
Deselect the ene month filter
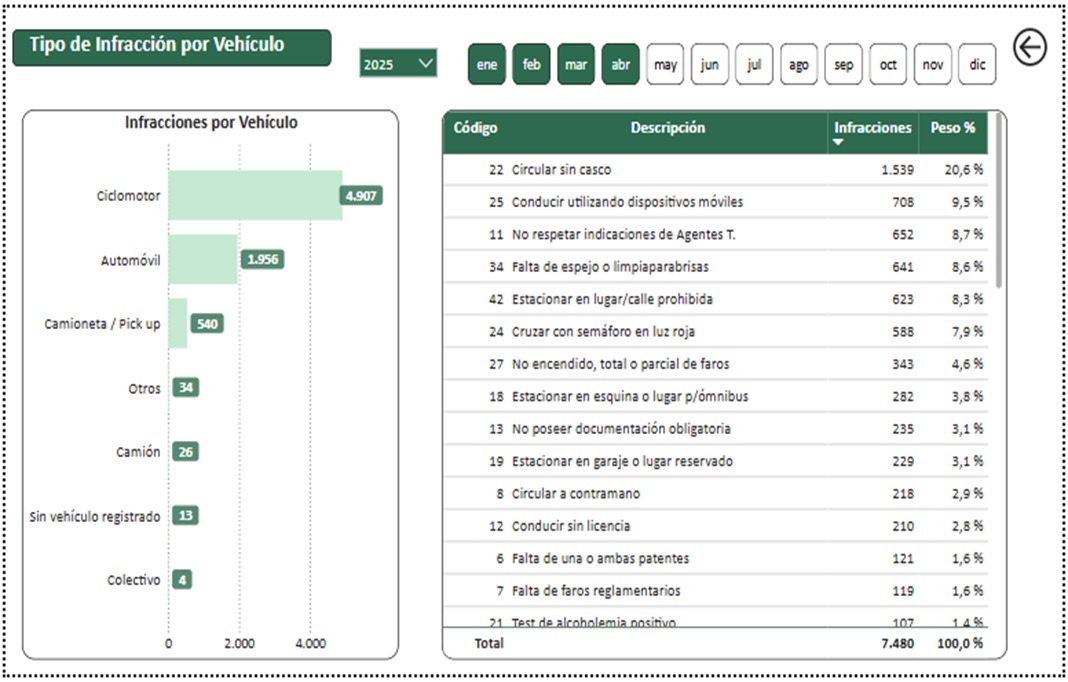click(486, 65)
